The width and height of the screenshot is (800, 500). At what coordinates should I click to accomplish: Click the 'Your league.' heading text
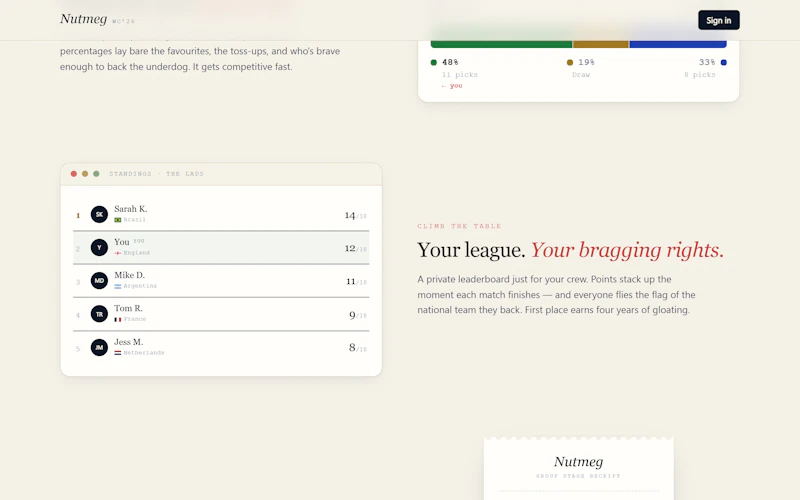tap(471, 250)
